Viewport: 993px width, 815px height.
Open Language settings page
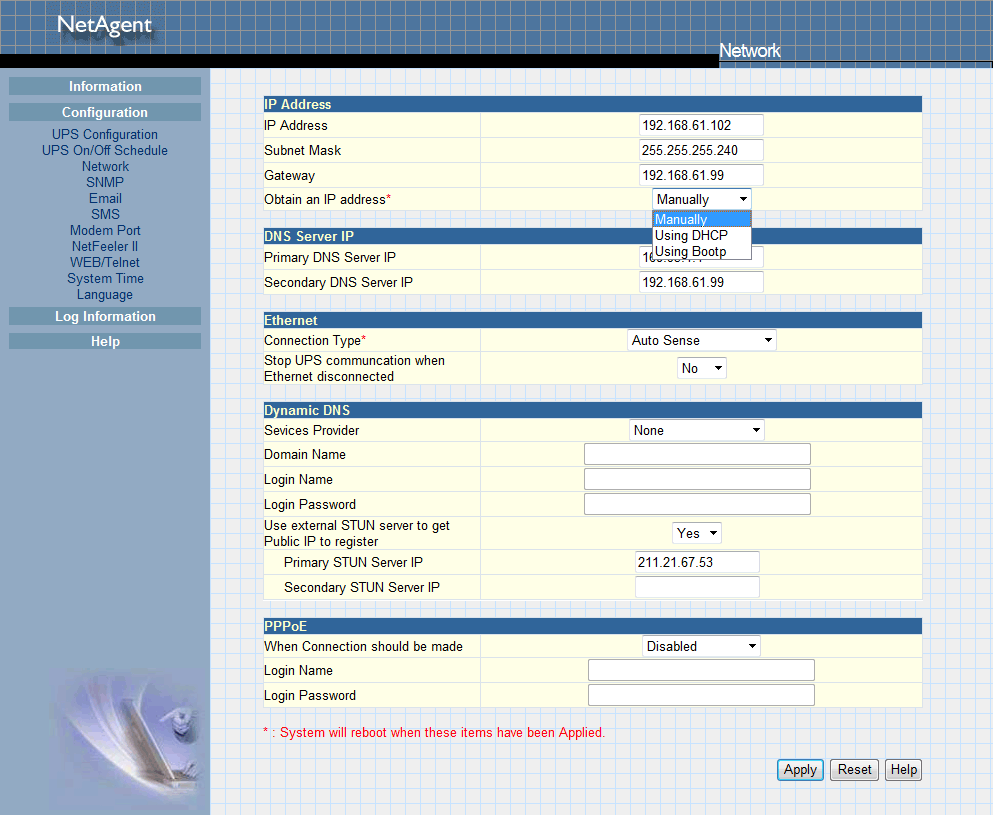[x=105, y=294]
